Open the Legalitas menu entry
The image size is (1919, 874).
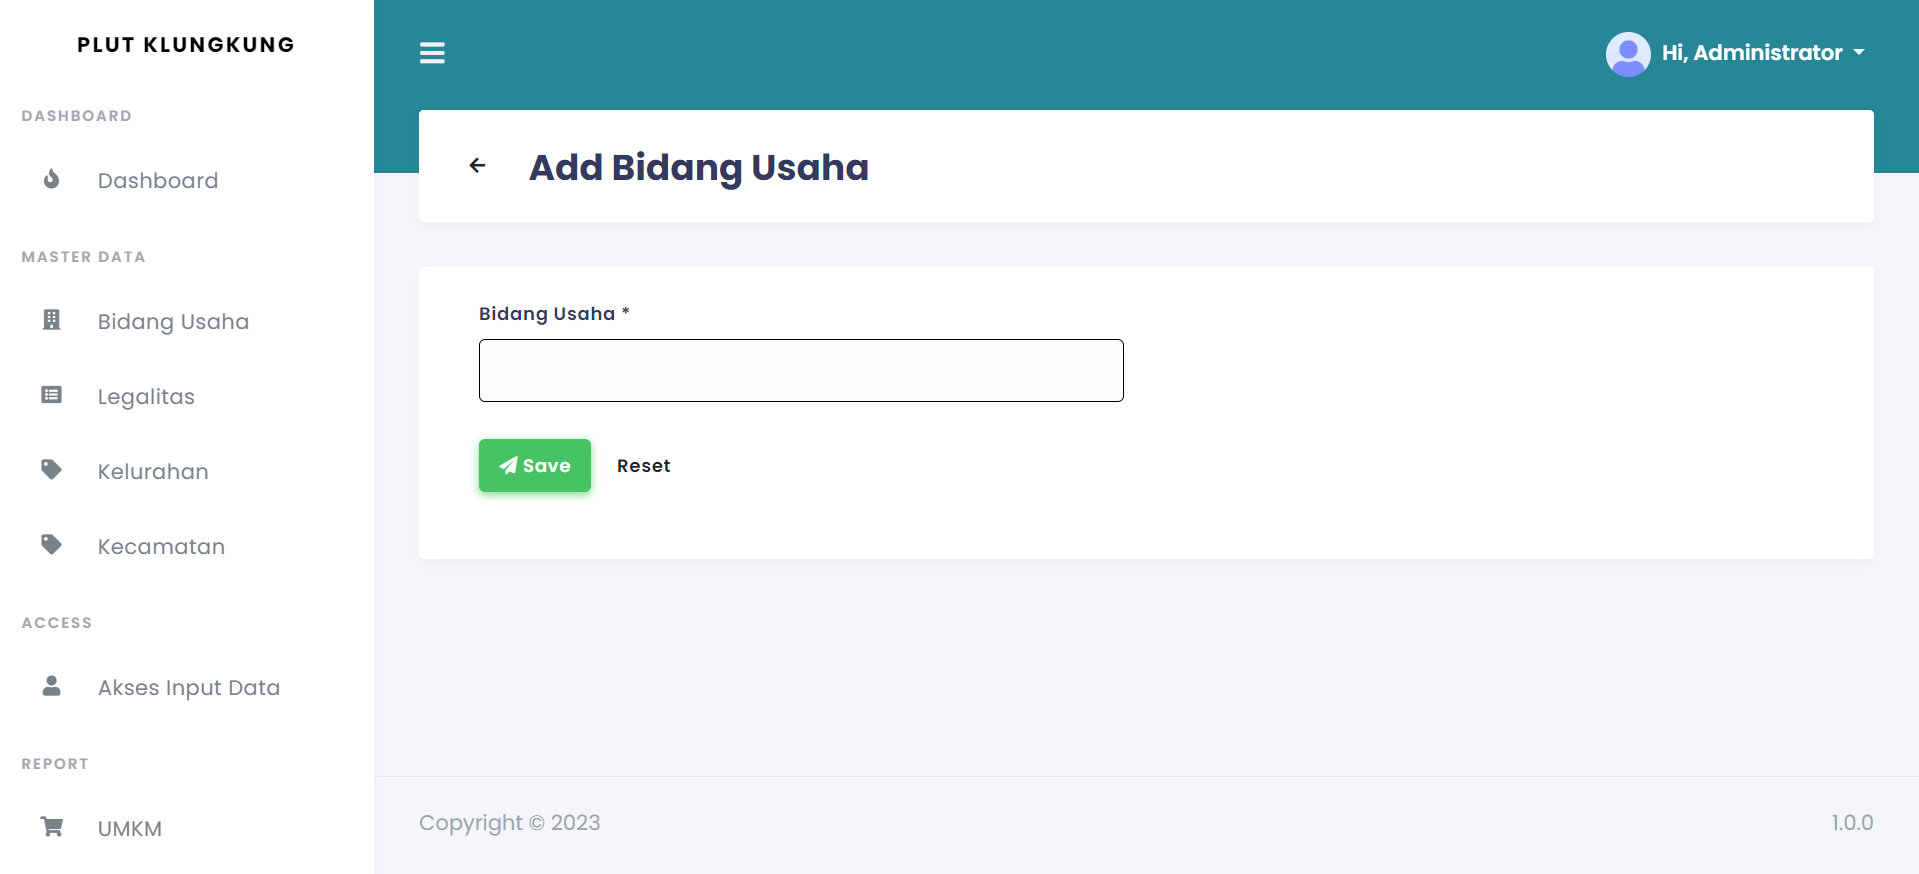coord(146,396)
